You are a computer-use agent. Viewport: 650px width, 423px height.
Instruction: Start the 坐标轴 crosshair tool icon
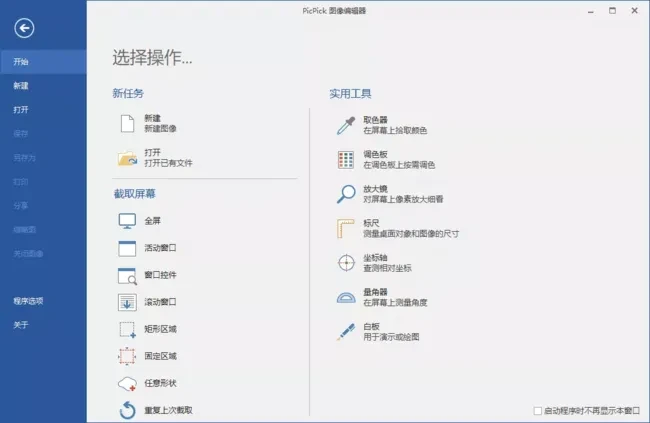tap(346, 263)
